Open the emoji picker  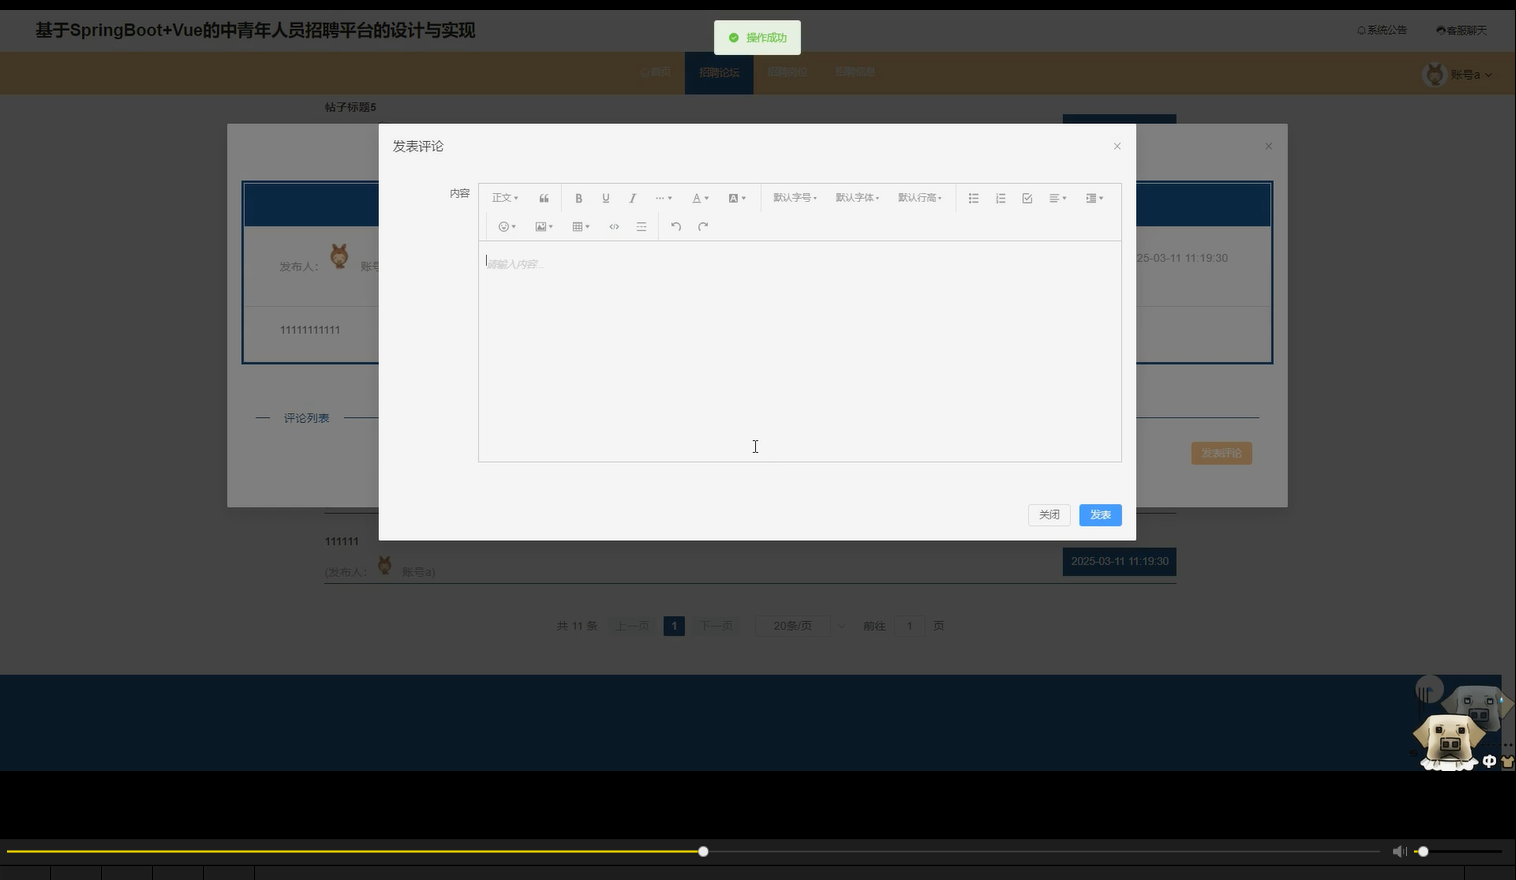pos(507,227)
